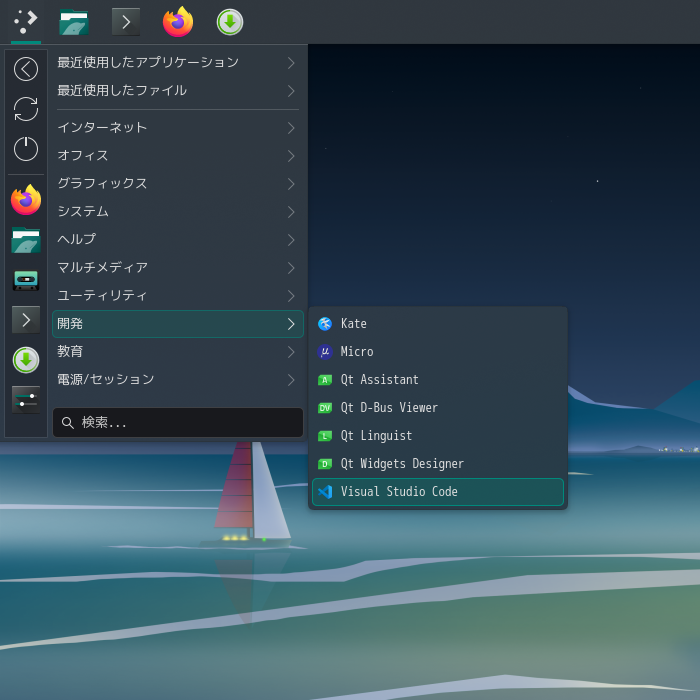Launch Qt Widgets Designer text entry
700x700 pixels.
tap(402, 464)
